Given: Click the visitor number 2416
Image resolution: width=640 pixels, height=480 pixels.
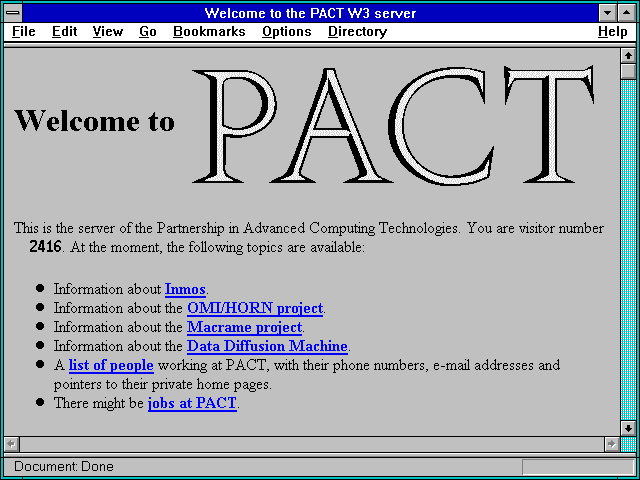Looking at the screenshot, I should coord(45,247).
